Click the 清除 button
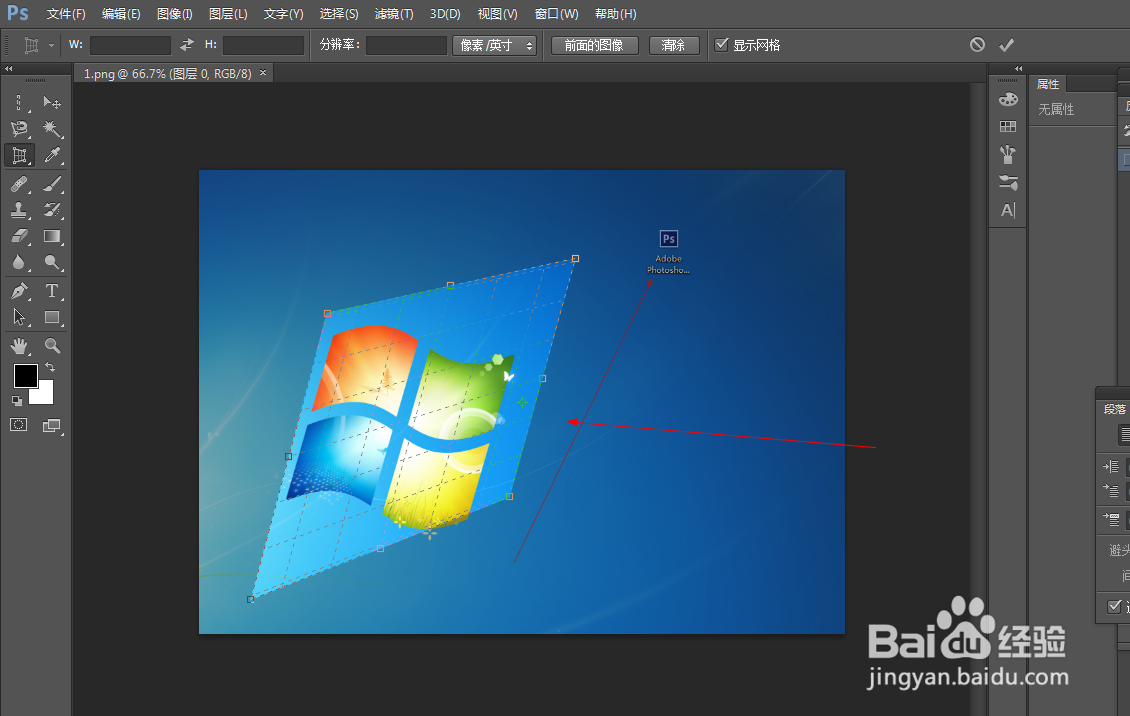The image size is (1130, 716). 674,45
